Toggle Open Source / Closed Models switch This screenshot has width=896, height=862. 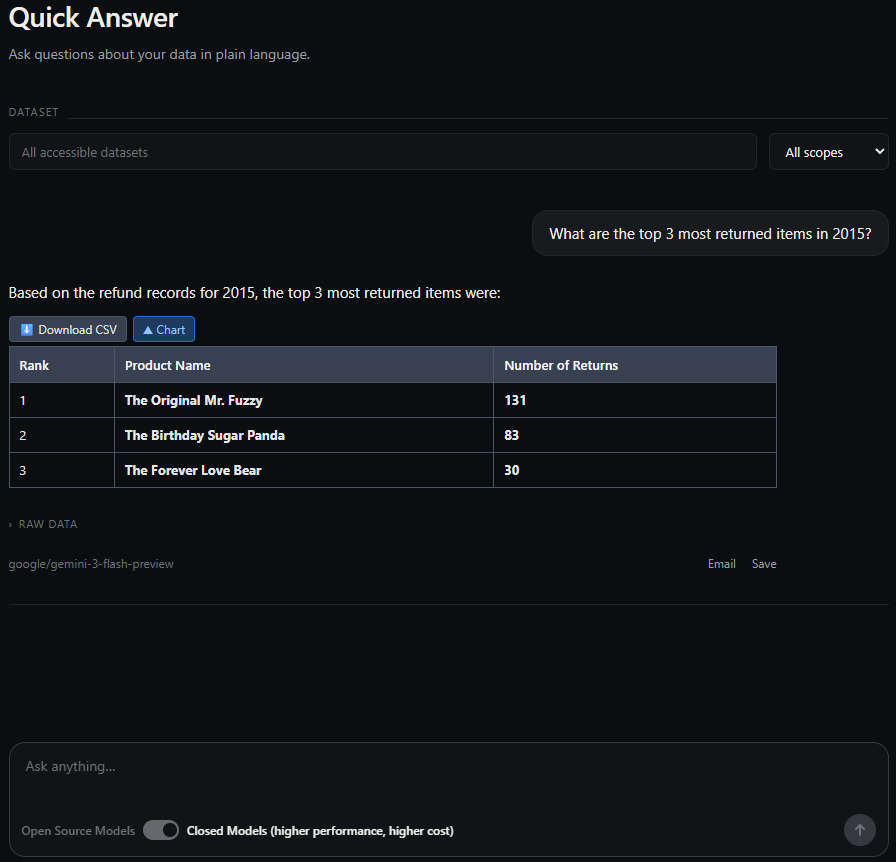point(161,830)
